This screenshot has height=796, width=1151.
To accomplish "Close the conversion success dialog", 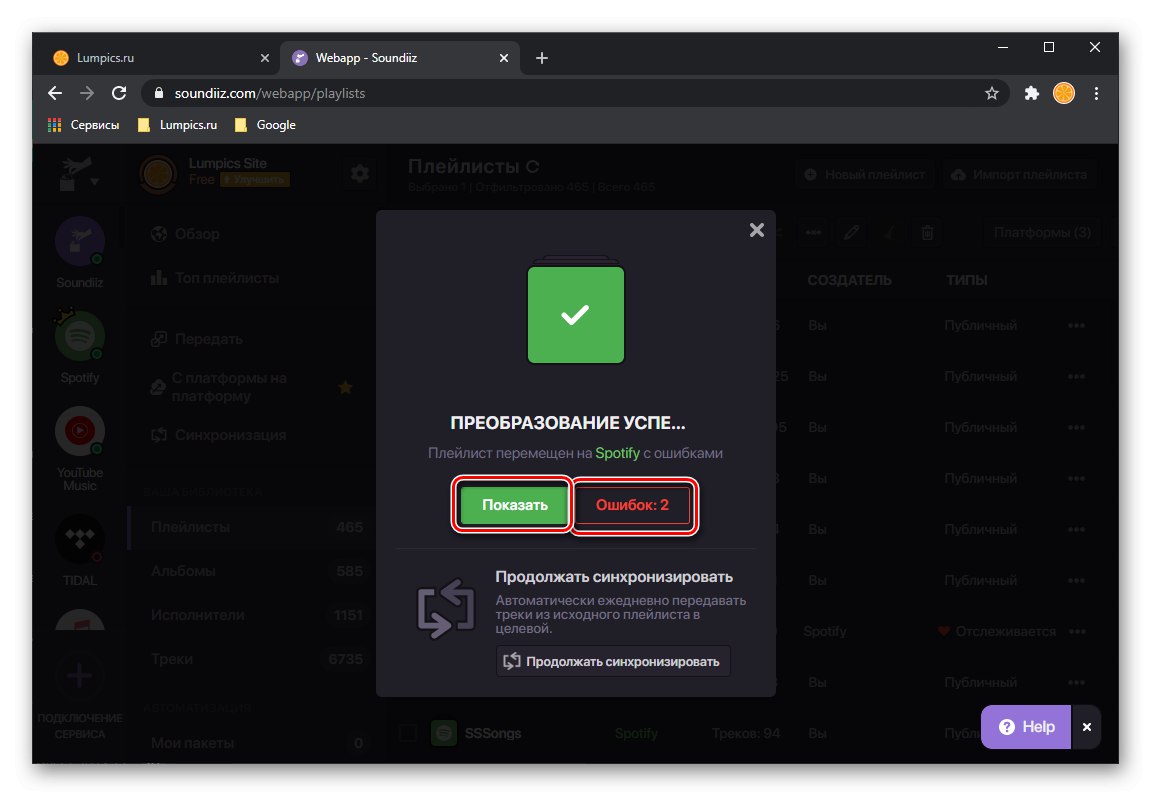I will click(757, 230).
